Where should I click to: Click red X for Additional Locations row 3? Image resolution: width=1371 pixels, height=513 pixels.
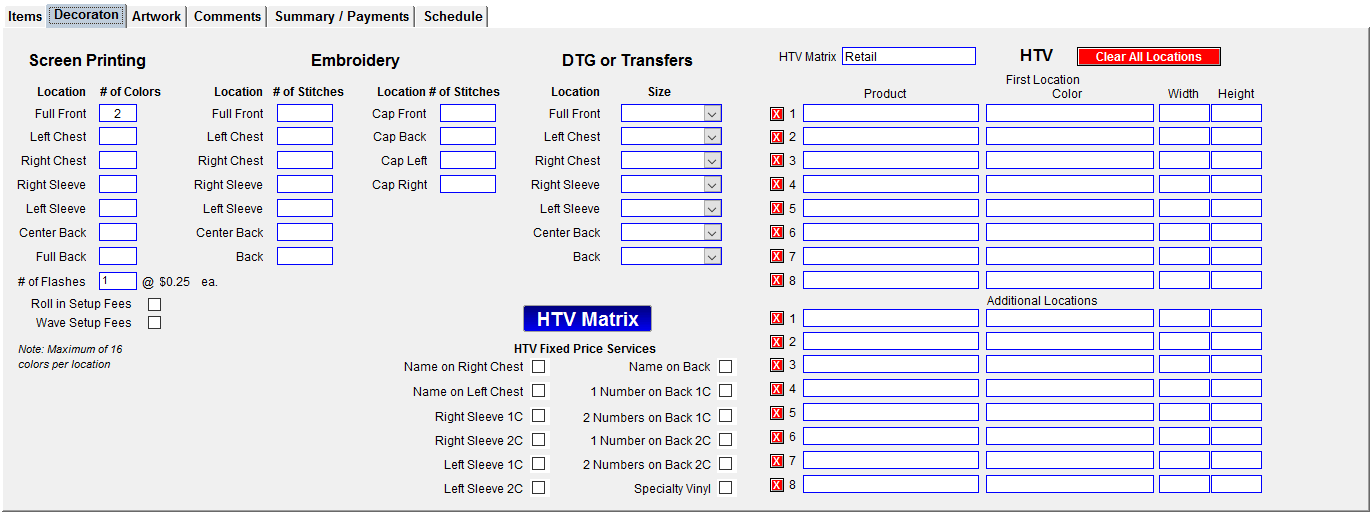point(777,366)
